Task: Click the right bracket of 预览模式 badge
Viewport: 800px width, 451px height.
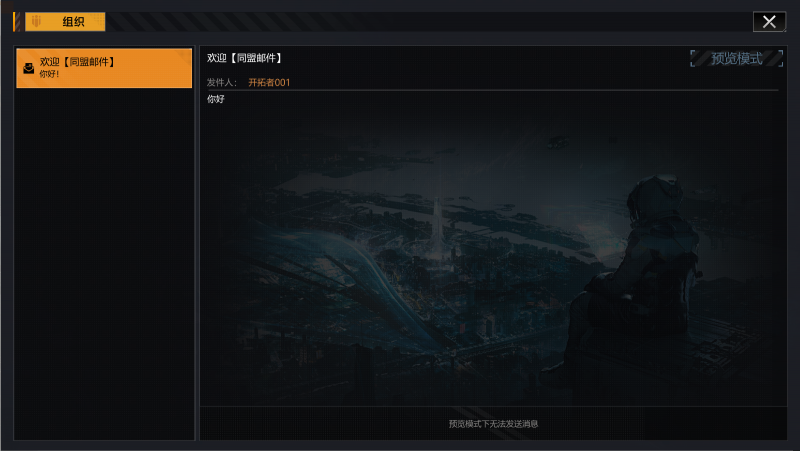Action: tap(781, 58)
